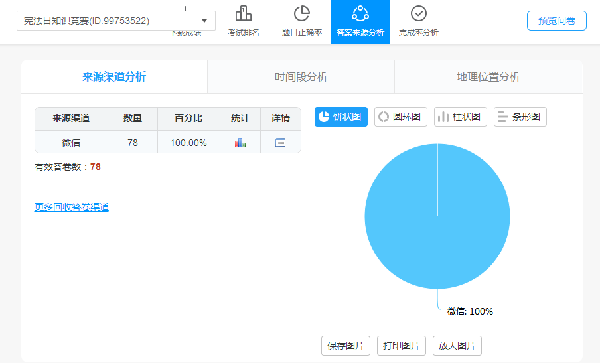Open the more collection channels link
This screenshot has width=600, height=363.
[x=72, y=207]
